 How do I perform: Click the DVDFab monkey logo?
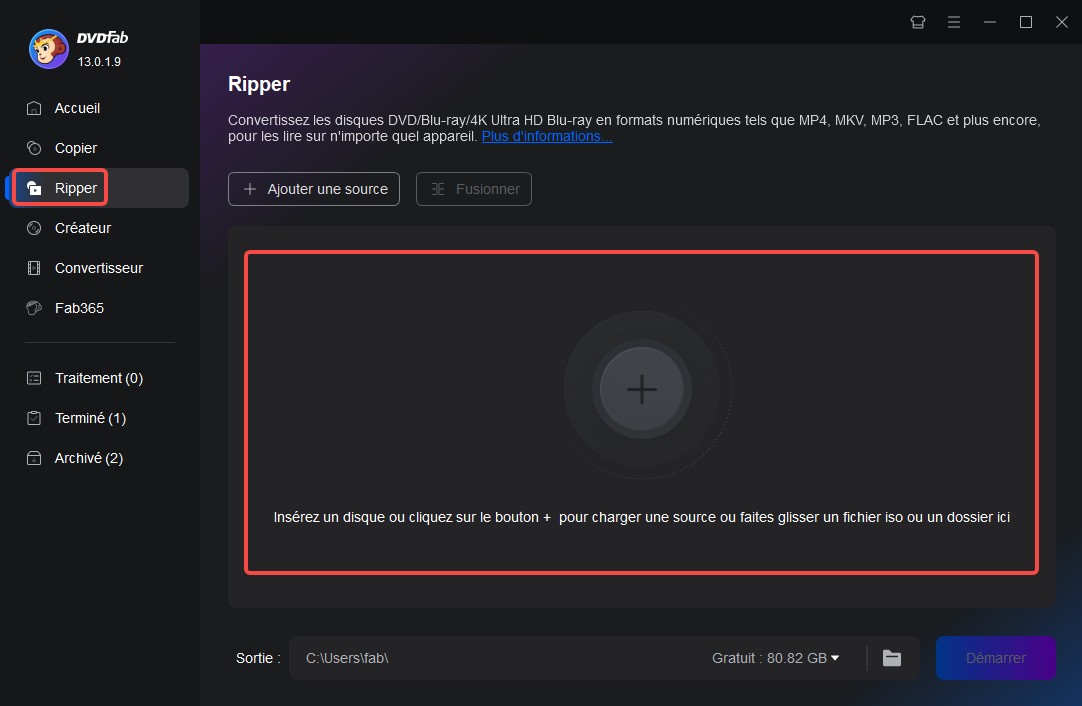[48, 49]
